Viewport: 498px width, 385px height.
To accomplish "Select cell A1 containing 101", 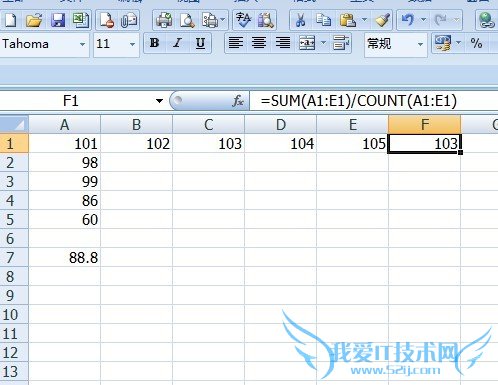I will pyautogui.click(x=65, y=144).
